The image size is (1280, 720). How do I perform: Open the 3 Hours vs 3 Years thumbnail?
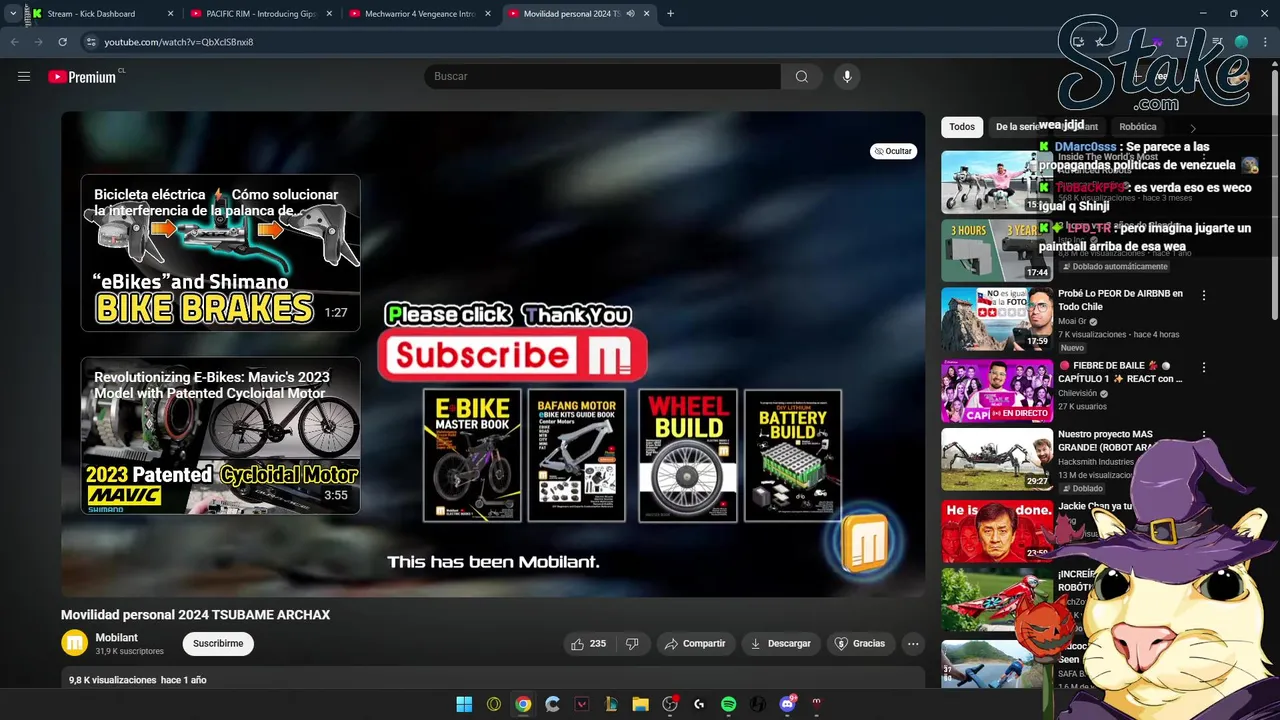(x=997, y=251)
